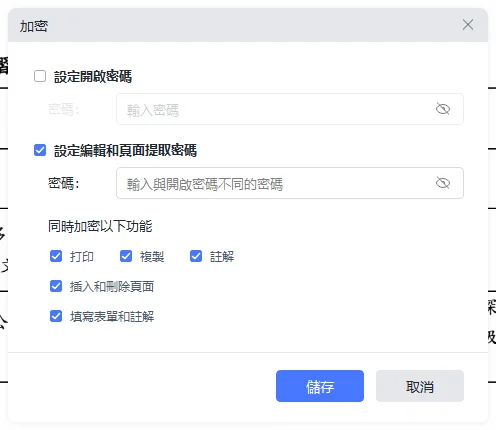The width and height of the screenshot is (496, 430).
Task: Toggle visibility eye in edit password field
Action: point(443,183)
